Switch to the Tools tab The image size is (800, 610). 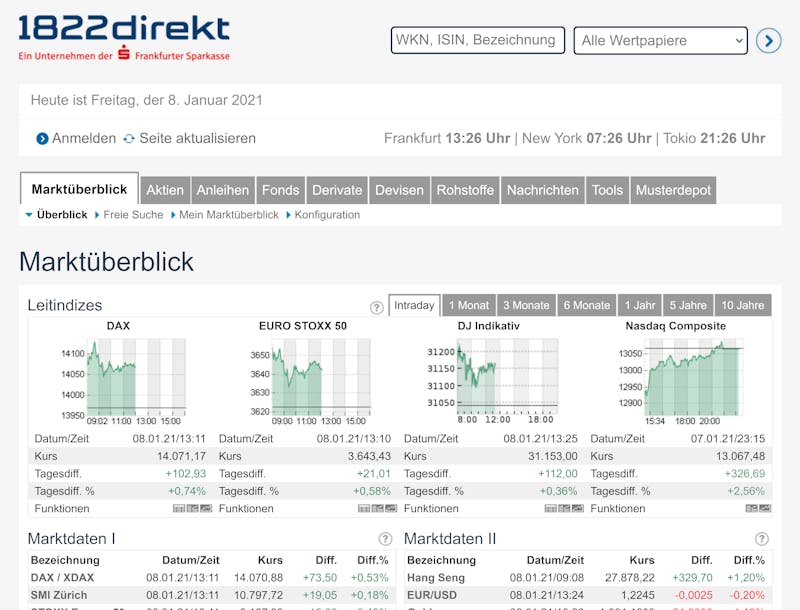coord(607,190)
